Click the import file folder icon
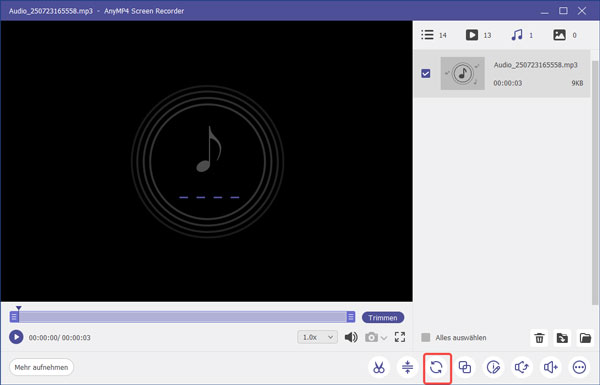The width and height of the screenshot is (600, 385). [x=562, y=338]
